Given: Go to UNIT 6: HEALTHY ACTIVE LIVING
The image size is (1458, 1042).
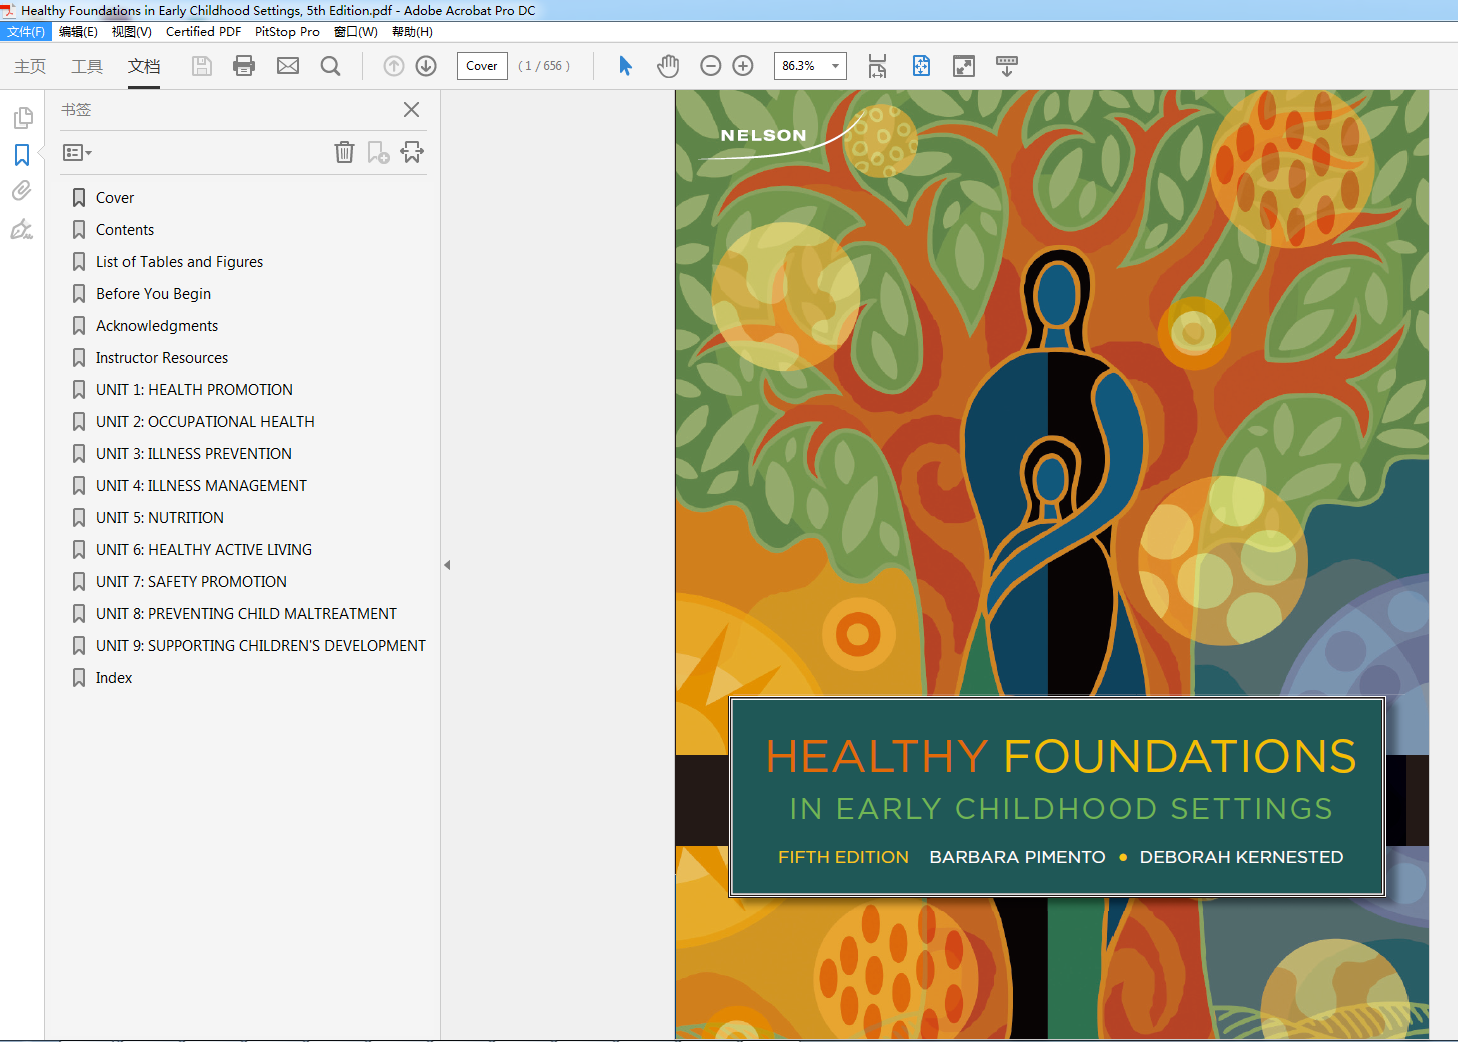Looking at the screenshot, I should pos(204,550).
